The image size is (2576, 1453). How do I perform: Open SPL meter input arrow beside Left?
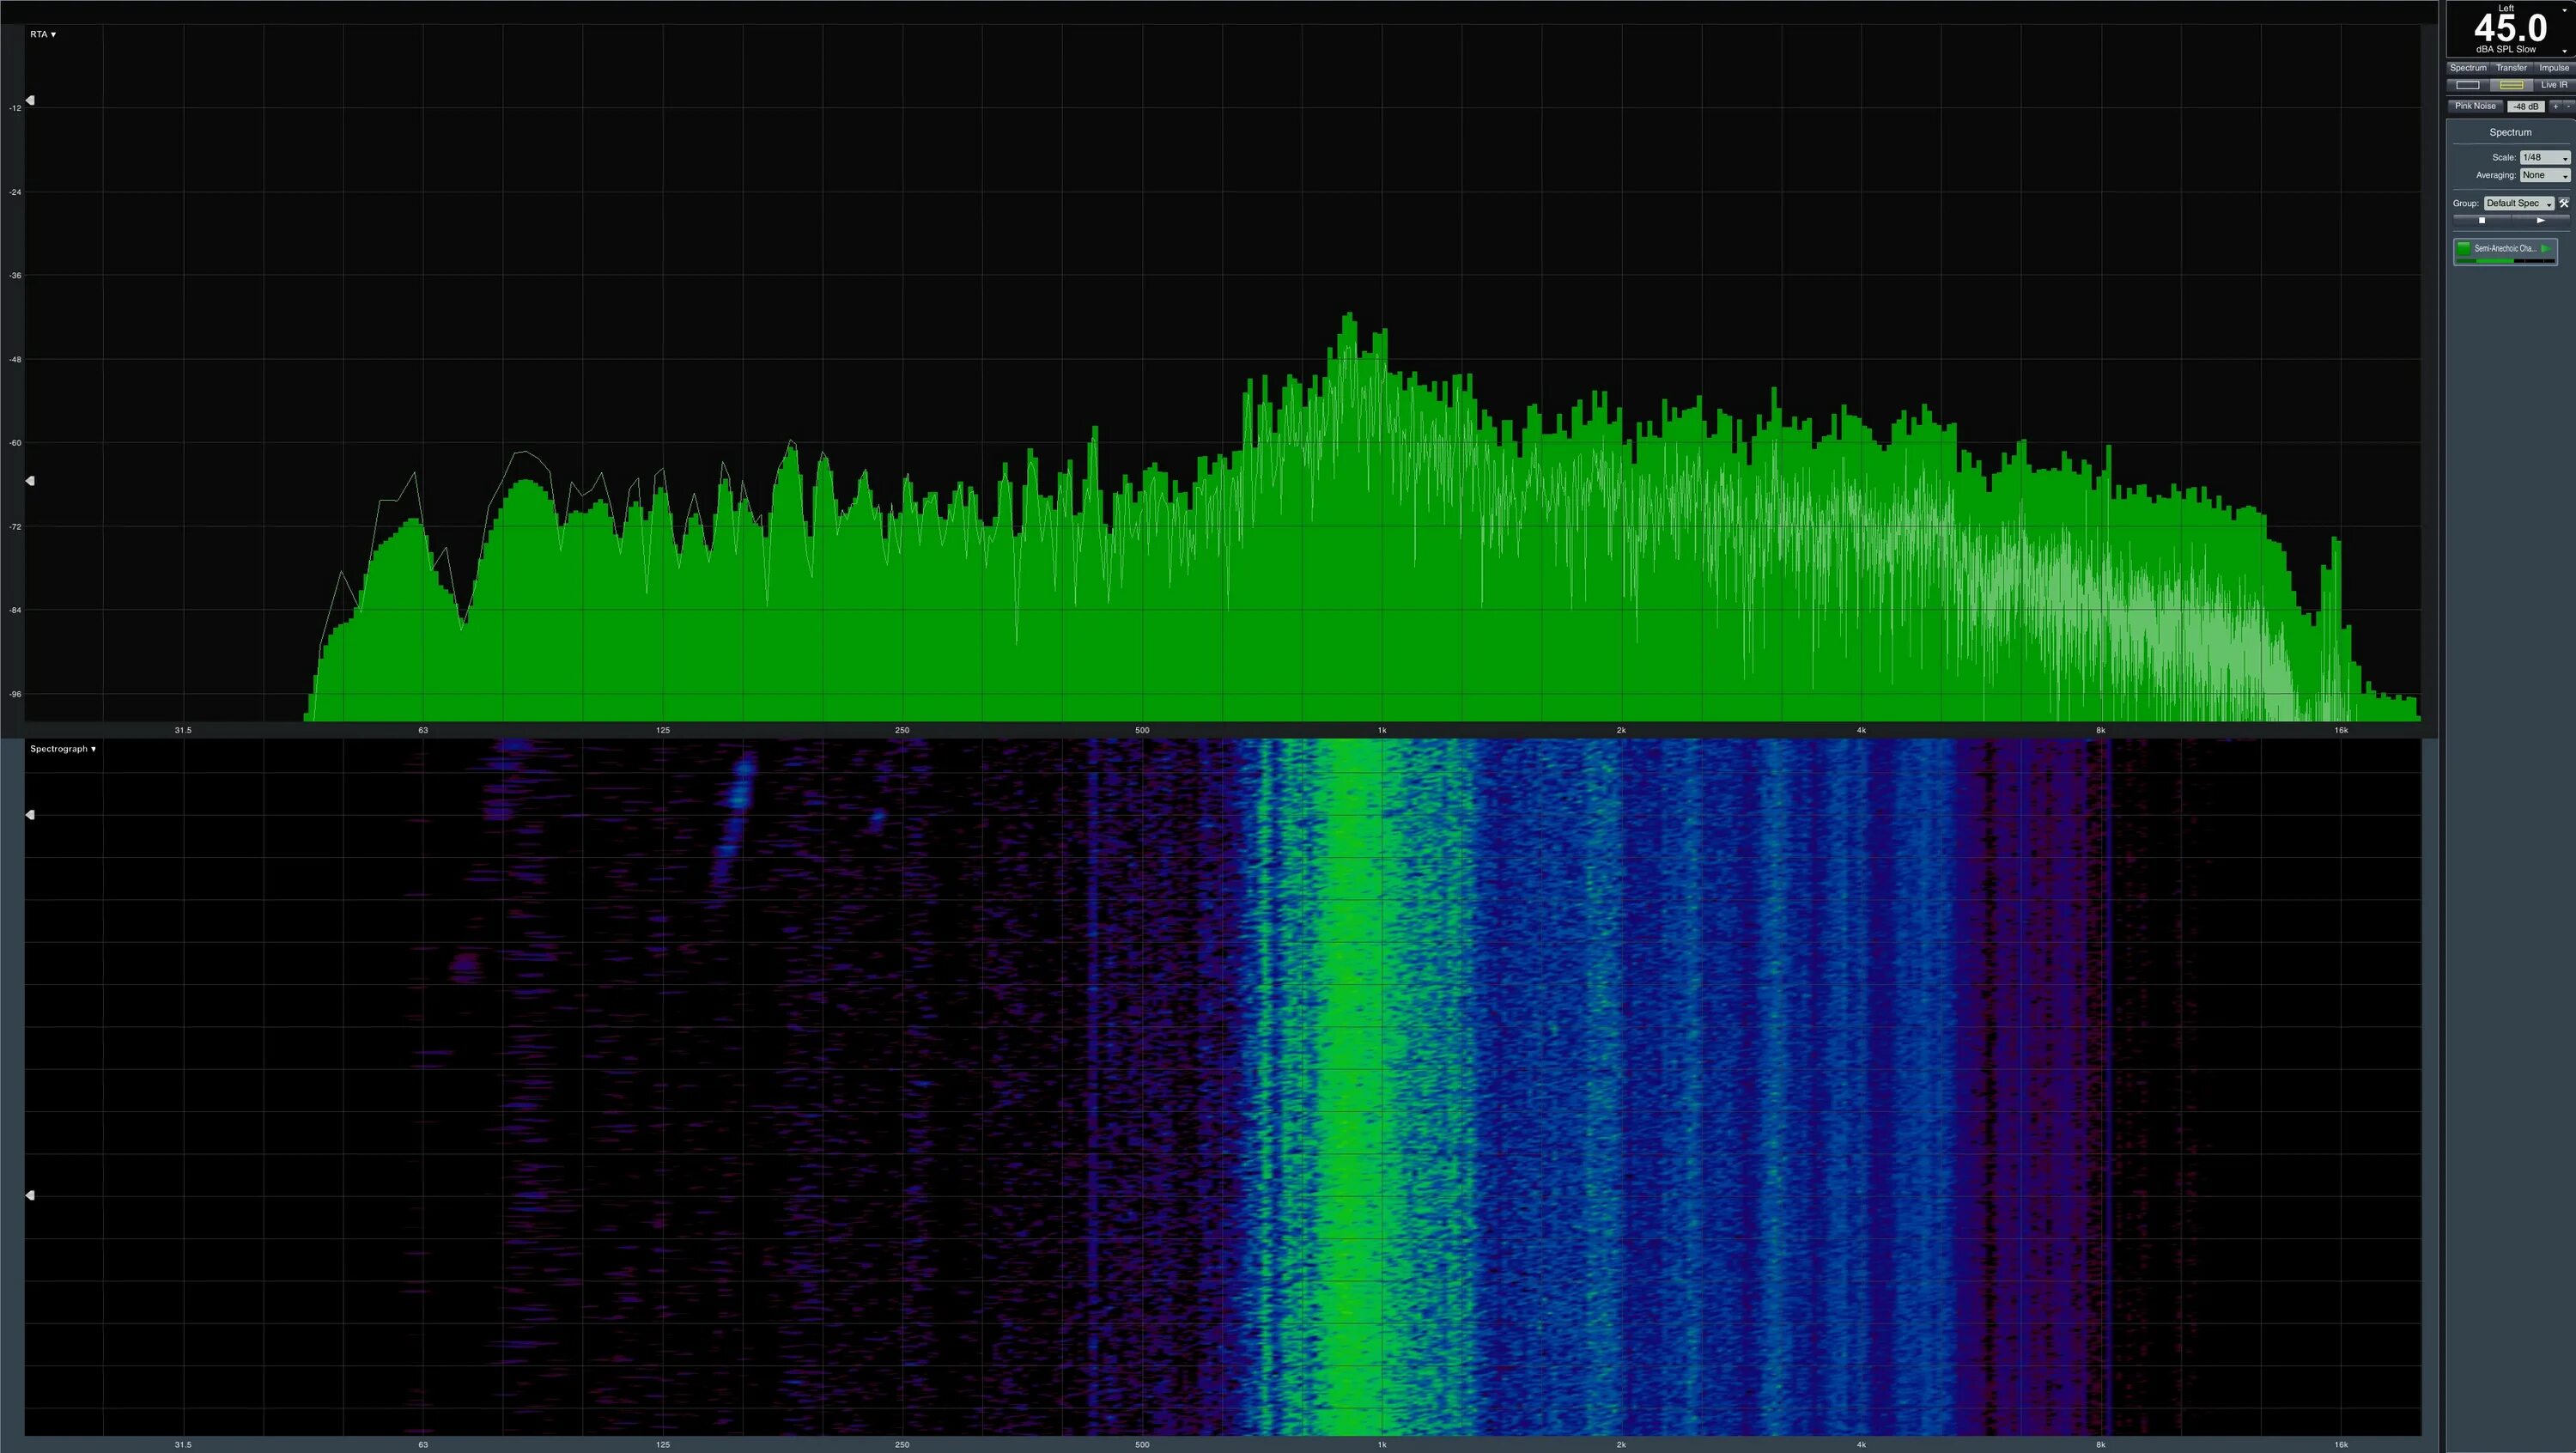[2564, 10]
